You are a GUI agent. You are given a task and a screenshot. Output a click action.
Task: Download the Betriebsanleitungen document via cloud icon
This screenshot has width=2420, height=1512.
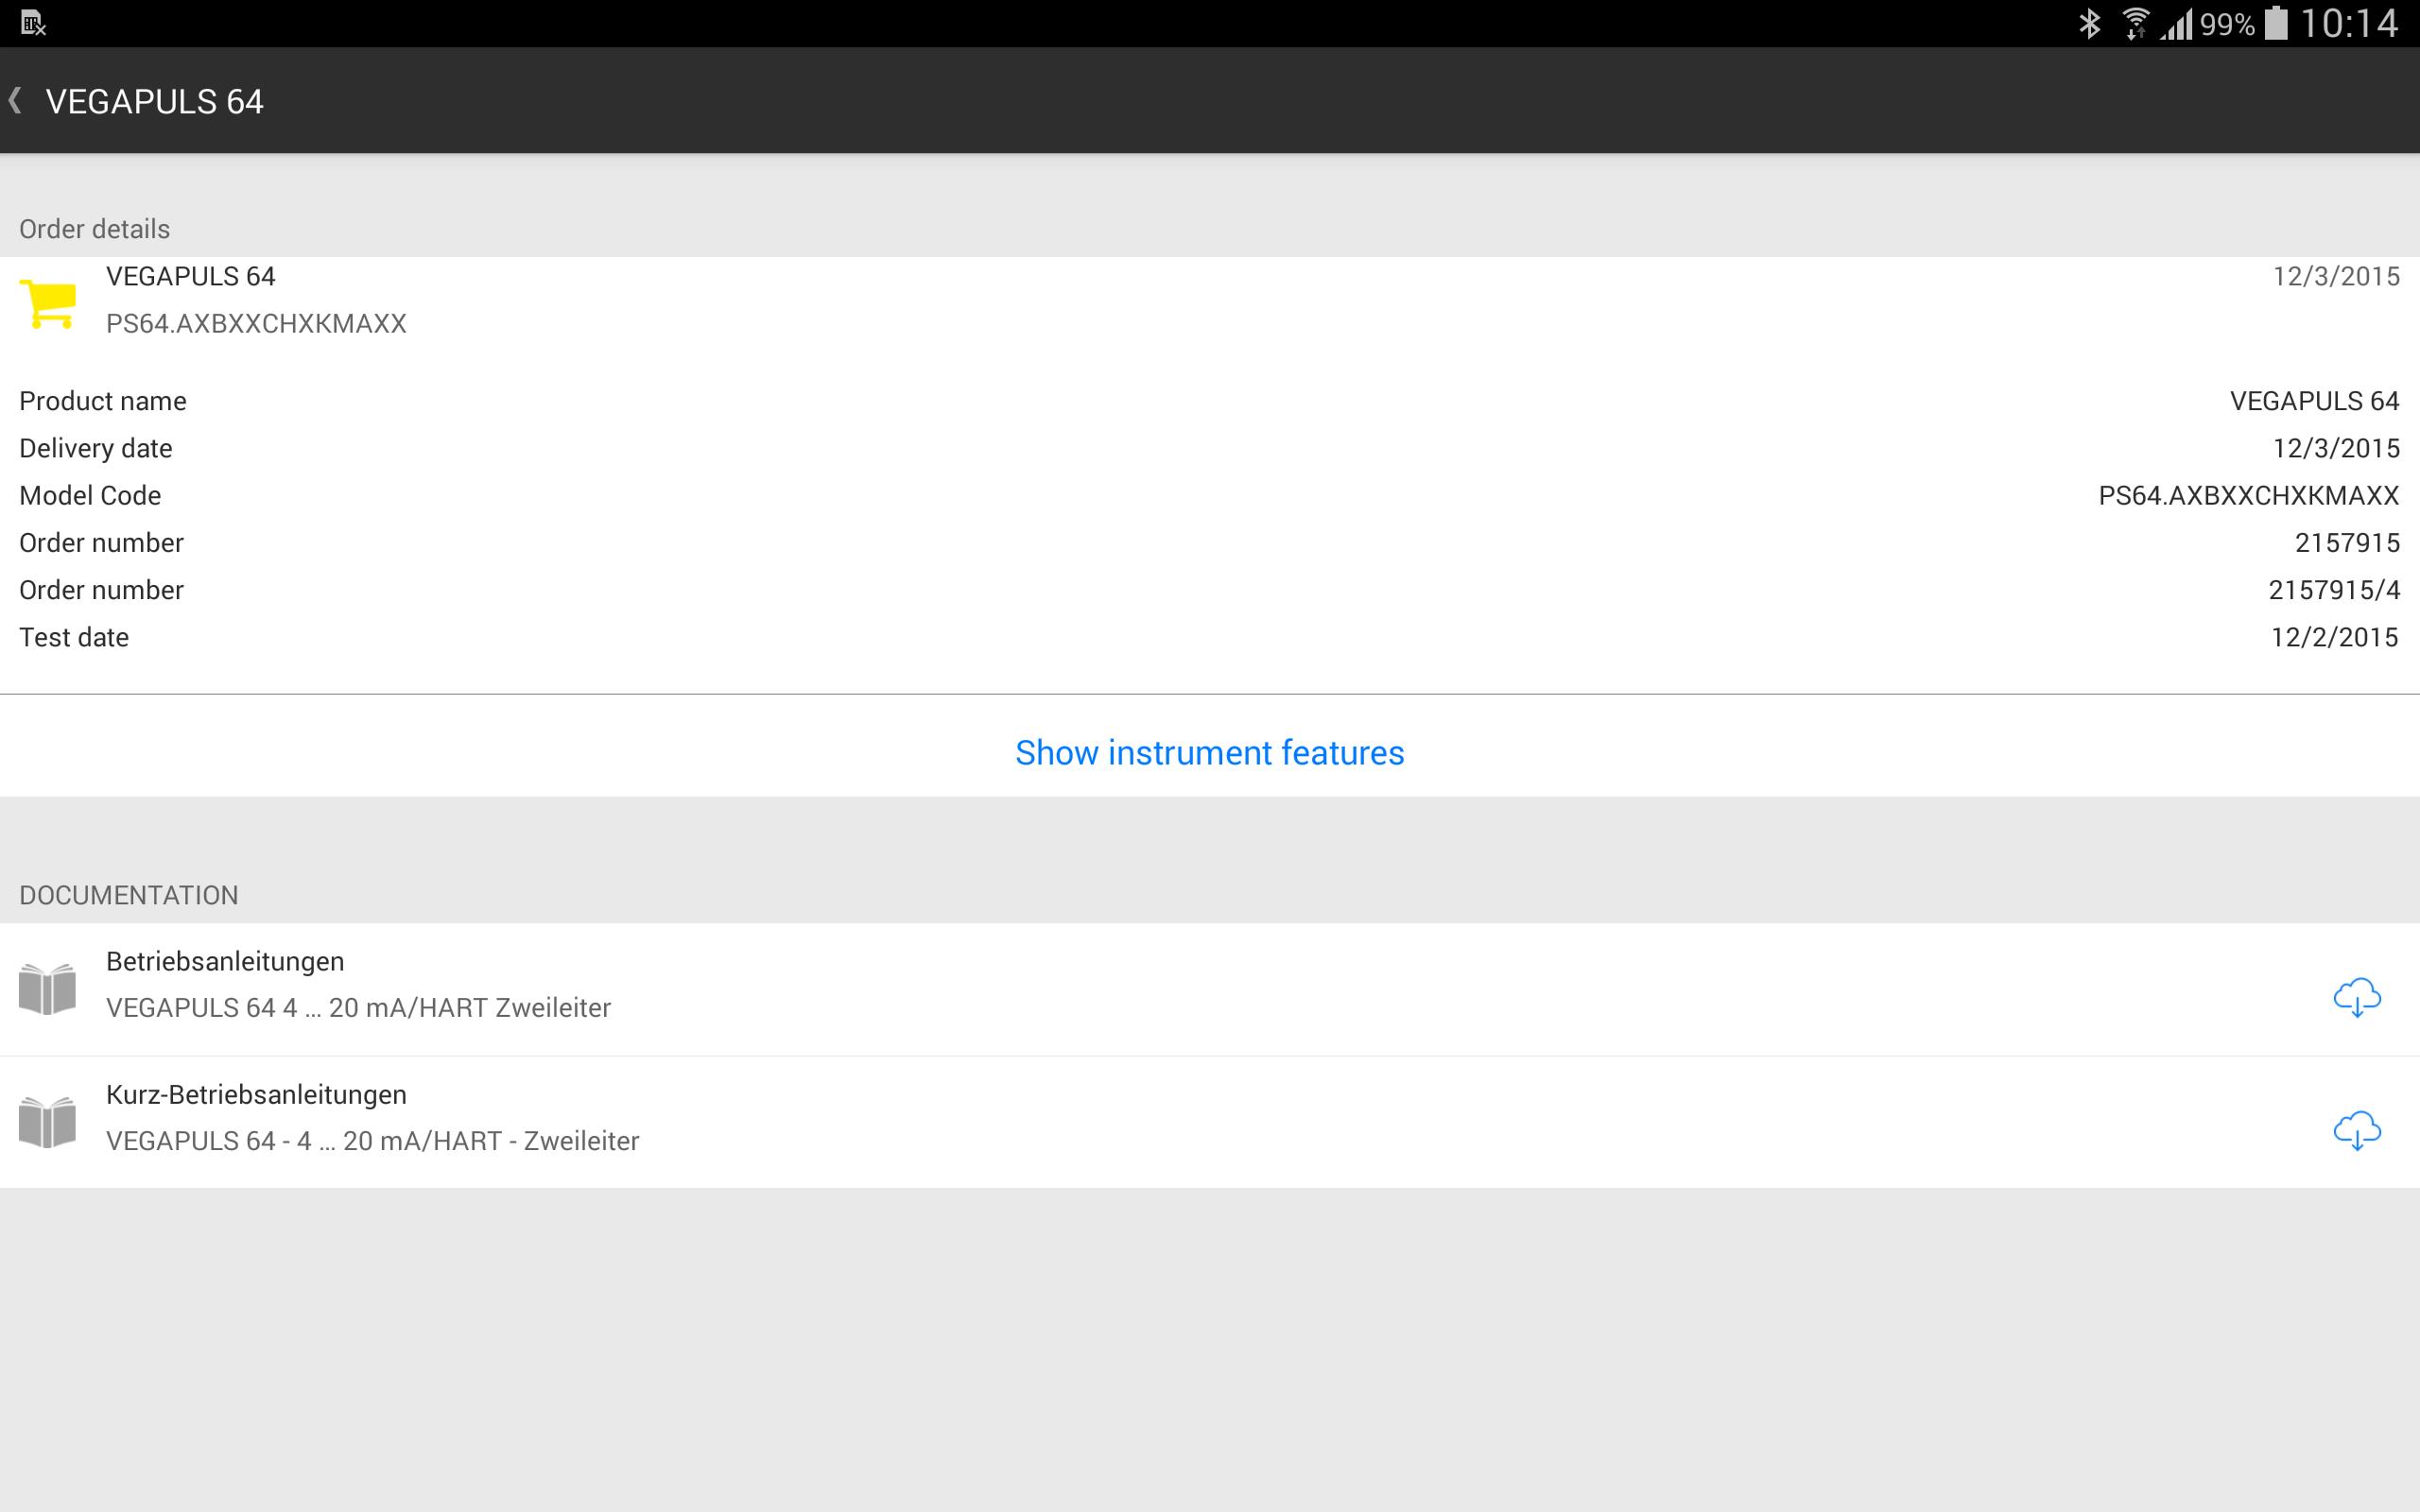[2356, 997]
